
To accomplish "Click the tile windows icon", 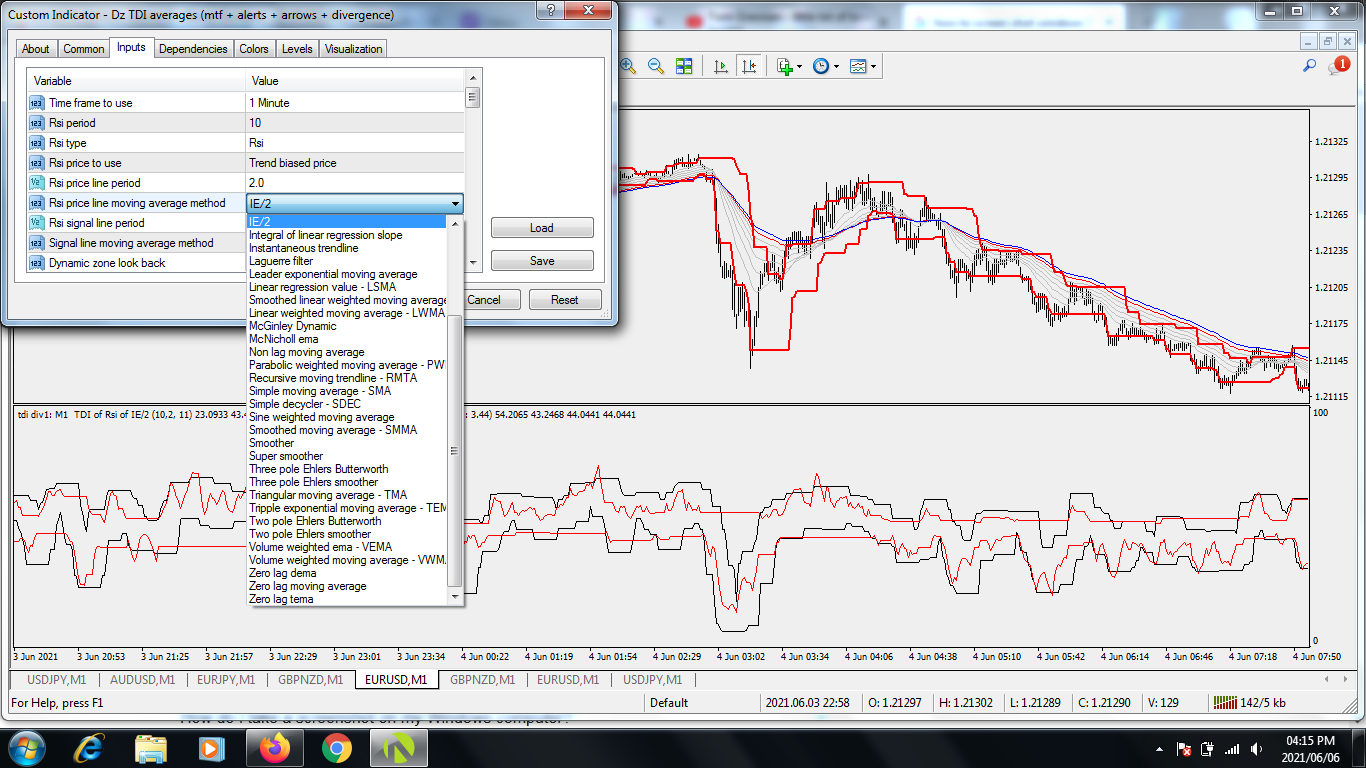I will pos(684,66).
